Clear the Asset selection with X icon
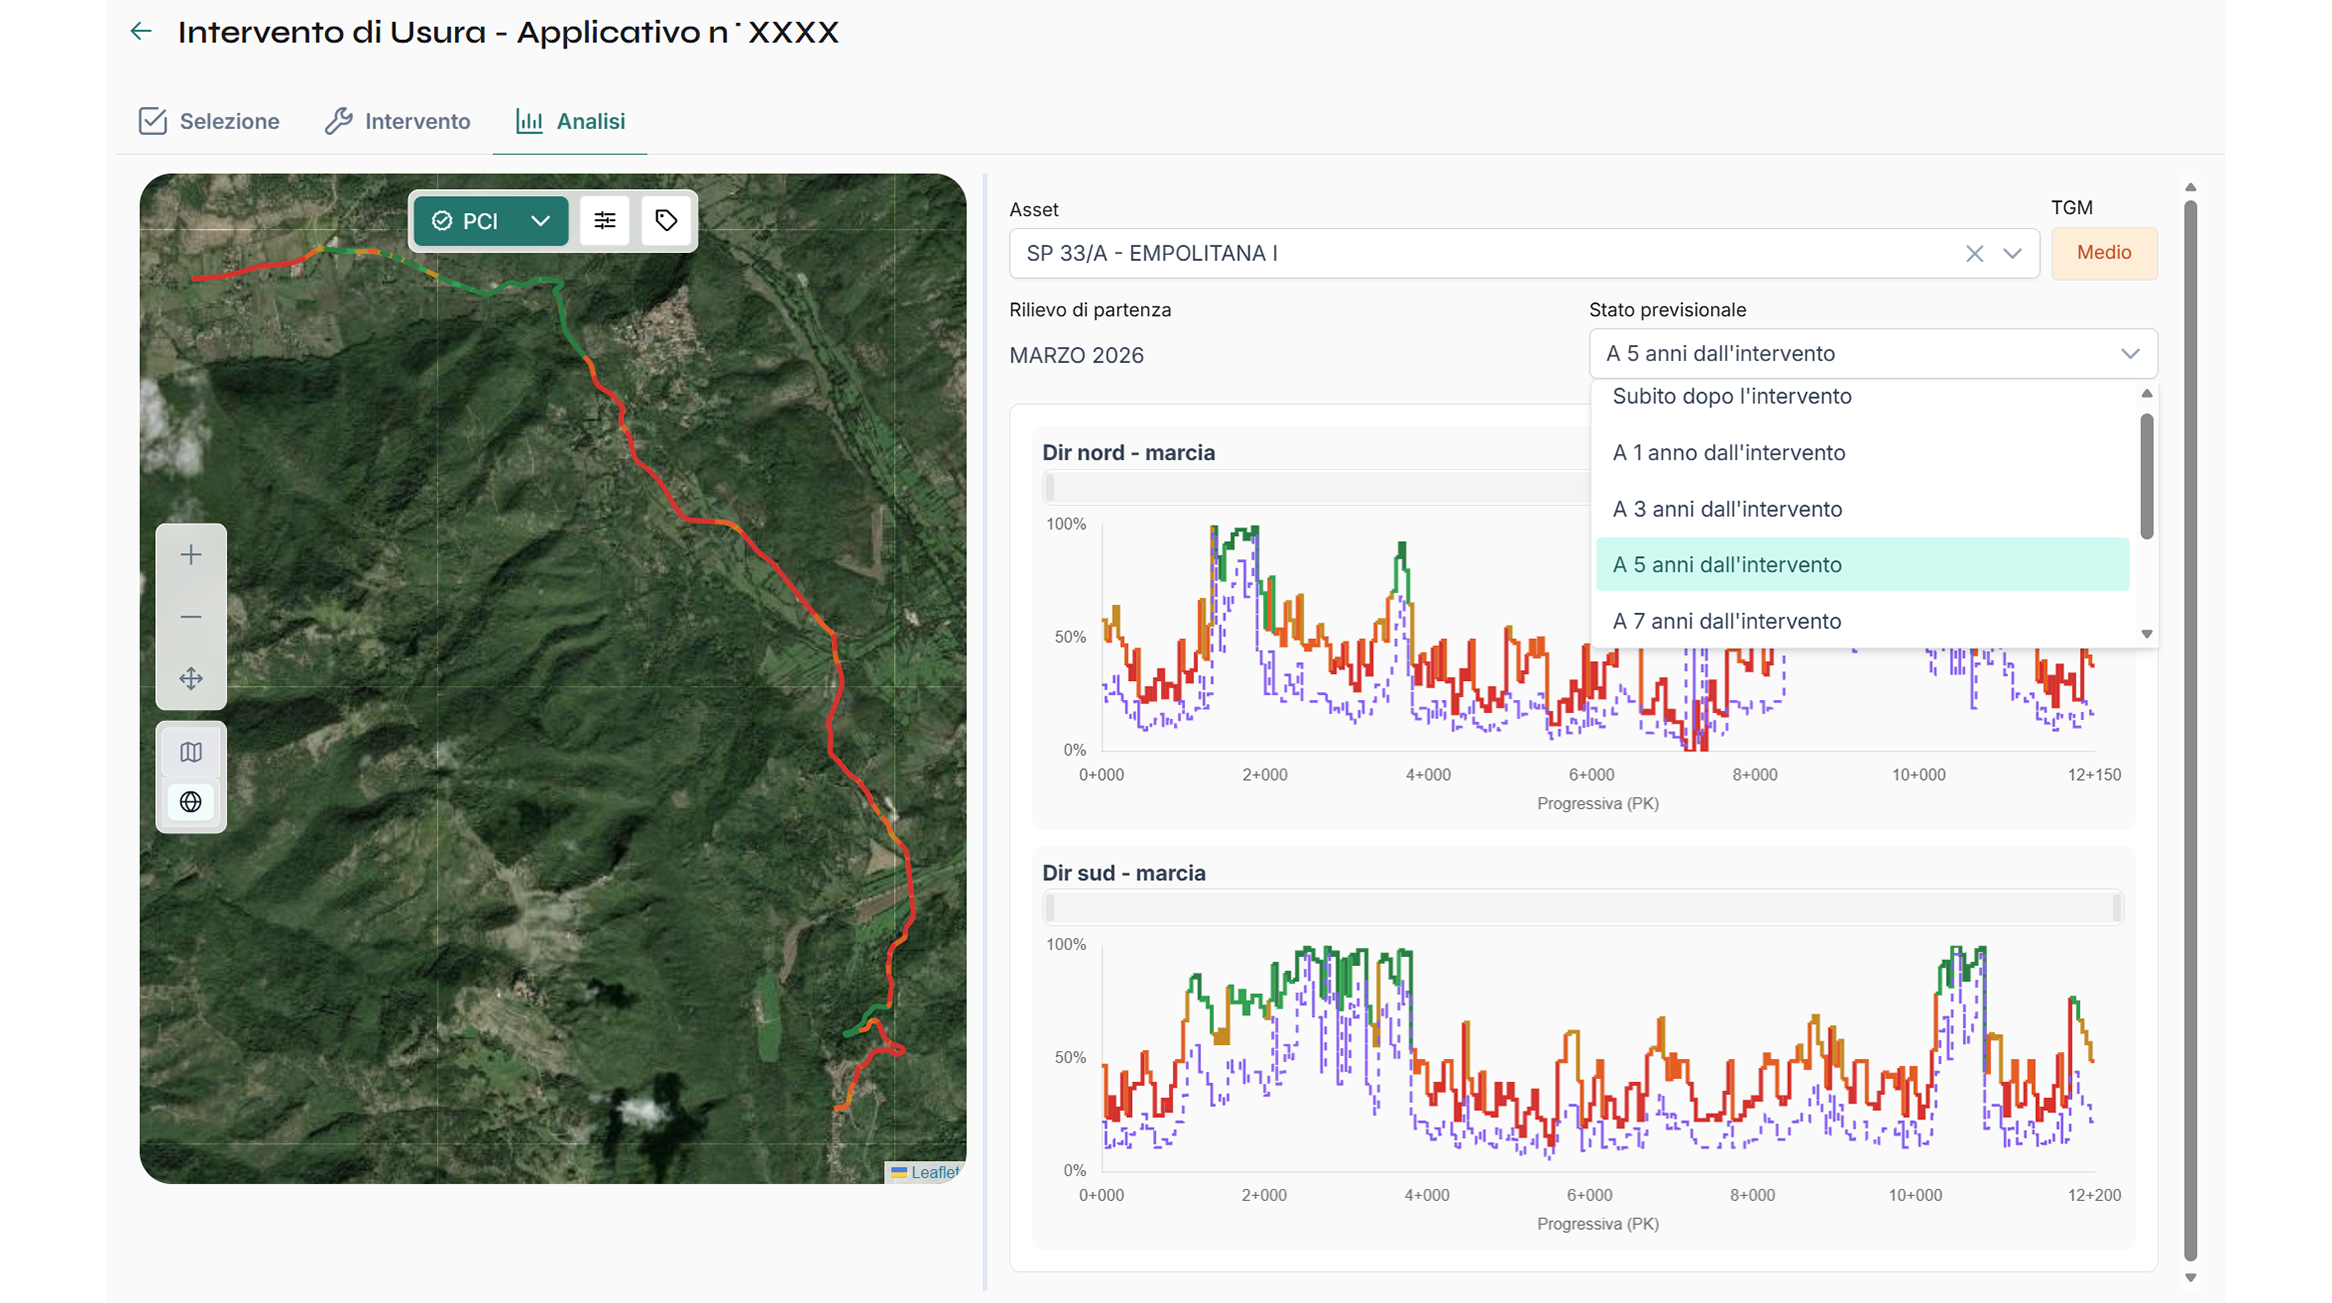Viewport: 2332px width, 1303px height. (1974, 254)
